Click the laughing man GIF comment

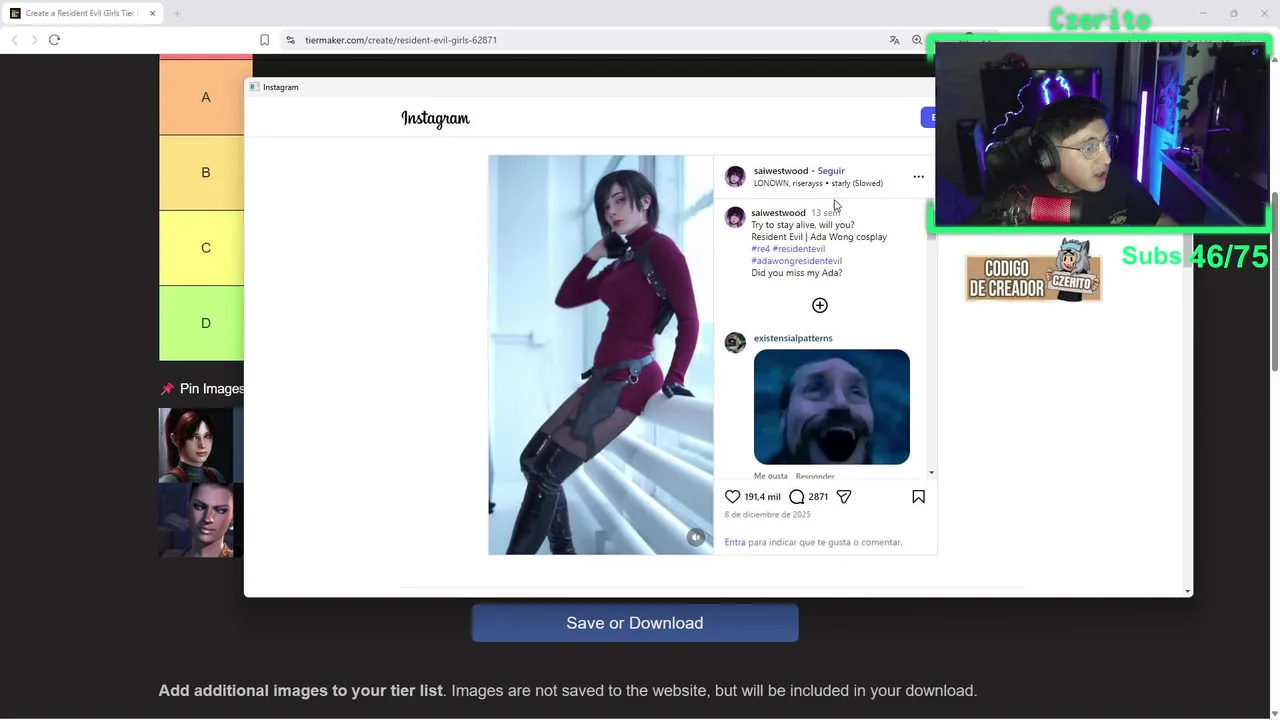pos(832,407)
